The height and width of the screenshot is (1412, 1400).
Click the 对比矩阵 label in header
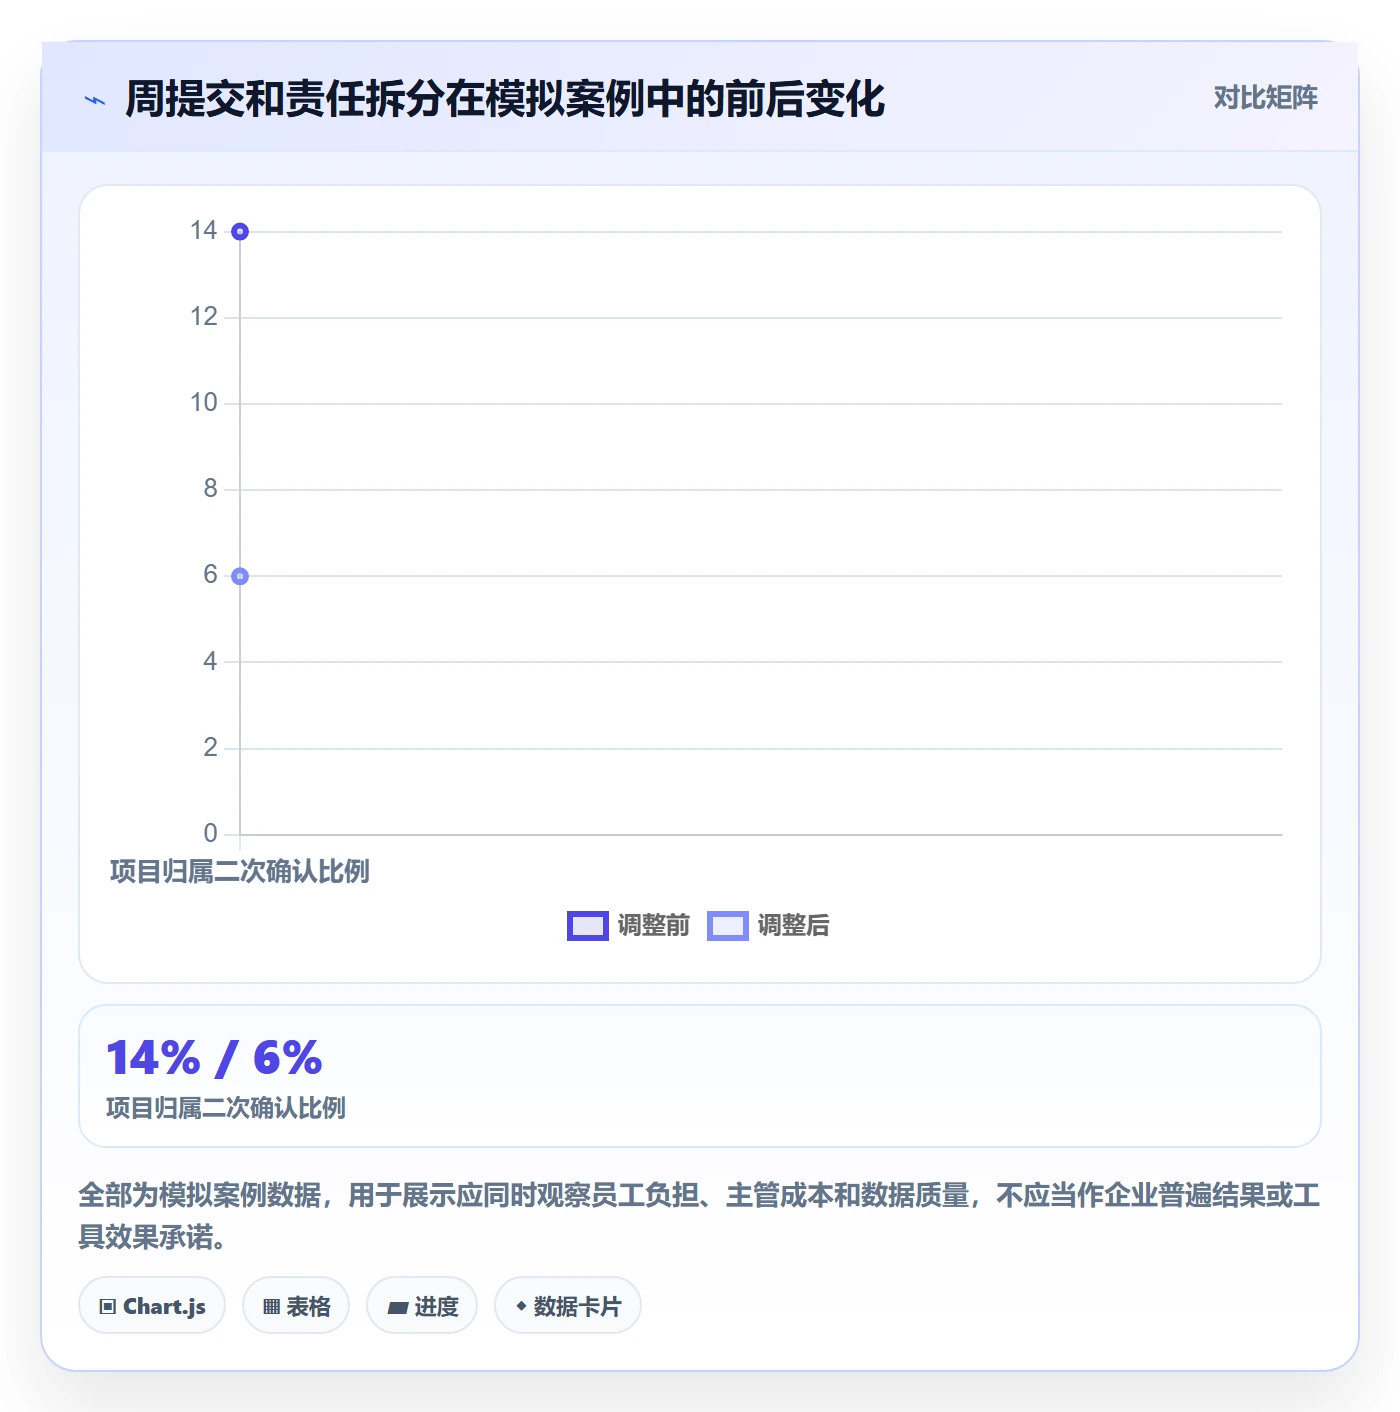tap(1265, 98)
